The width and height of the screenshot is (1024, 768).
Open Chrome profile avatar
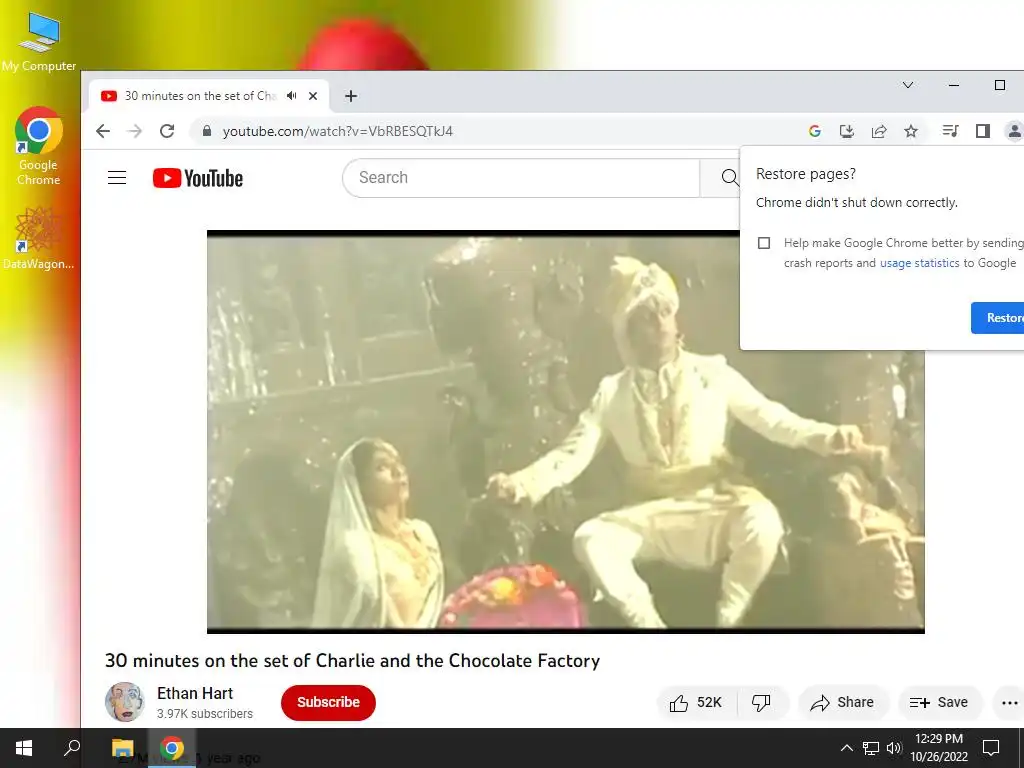[x=1014, y=131]
